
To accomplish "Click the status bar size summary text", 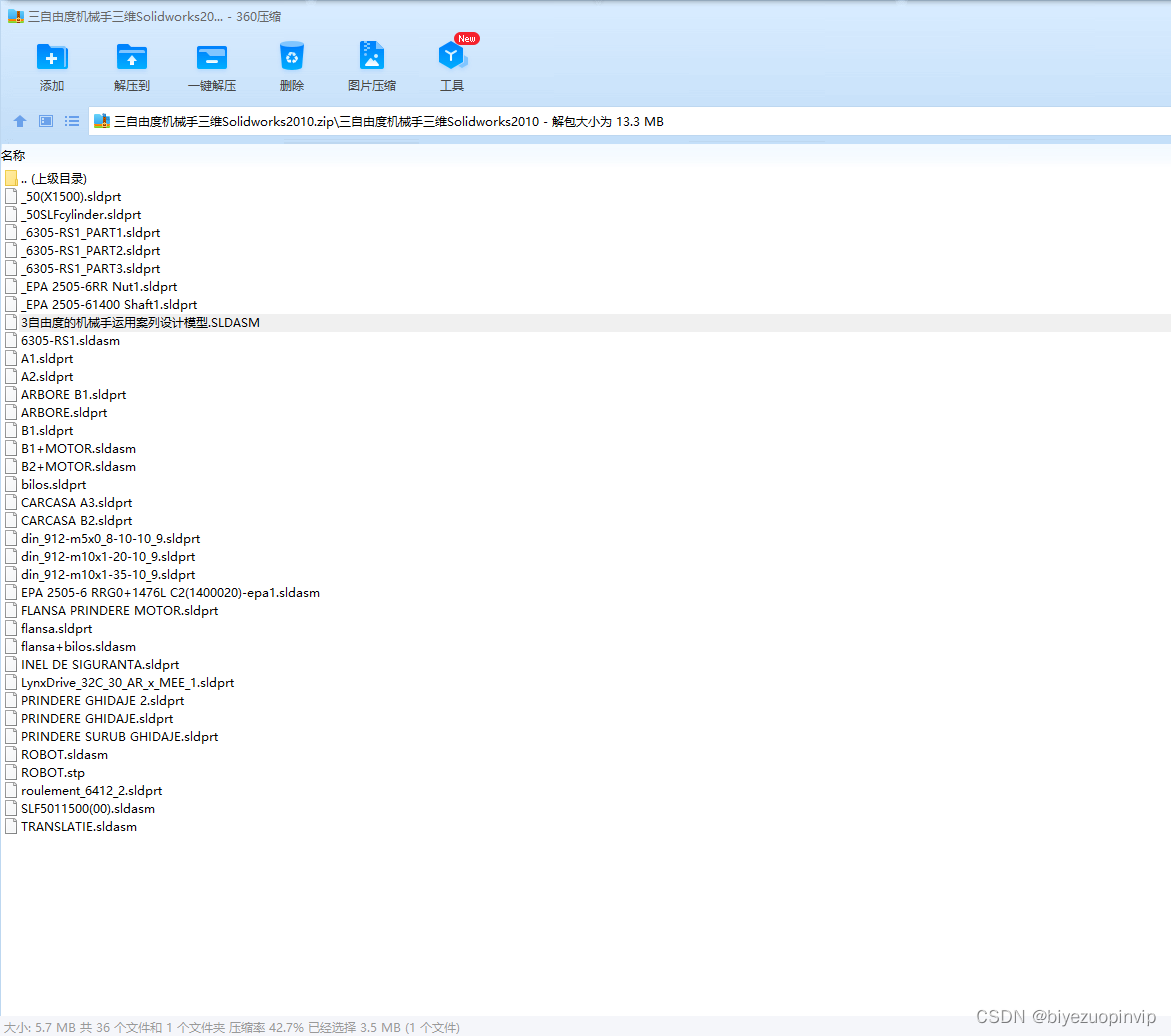I will (232, 1028).
